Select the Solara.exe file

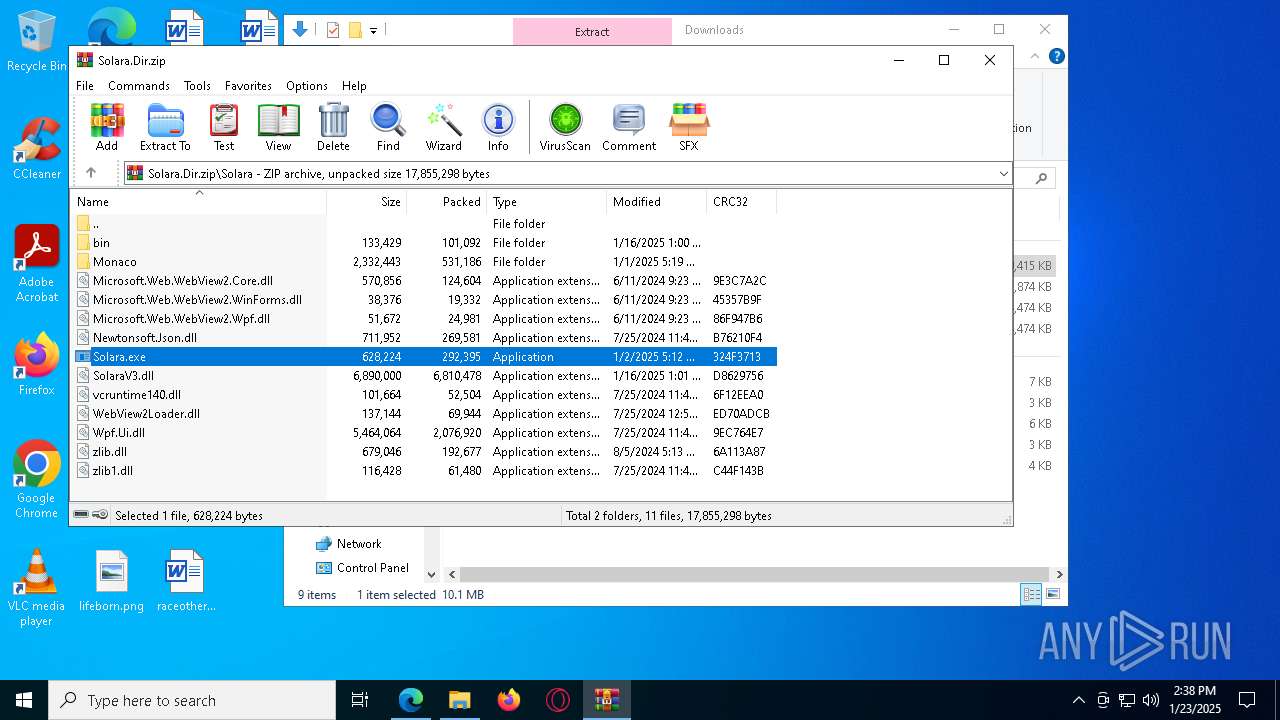425,357
